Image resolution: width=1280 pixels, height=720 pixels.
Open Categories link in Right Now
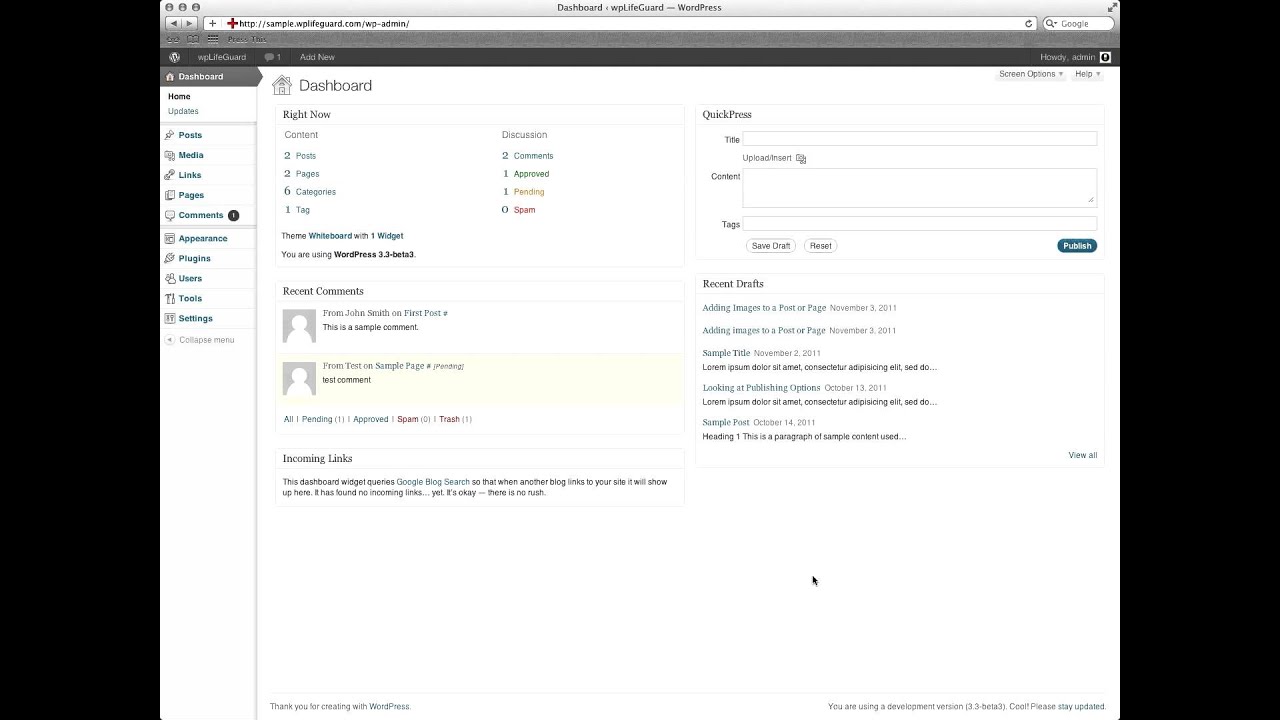coord(316,192)
